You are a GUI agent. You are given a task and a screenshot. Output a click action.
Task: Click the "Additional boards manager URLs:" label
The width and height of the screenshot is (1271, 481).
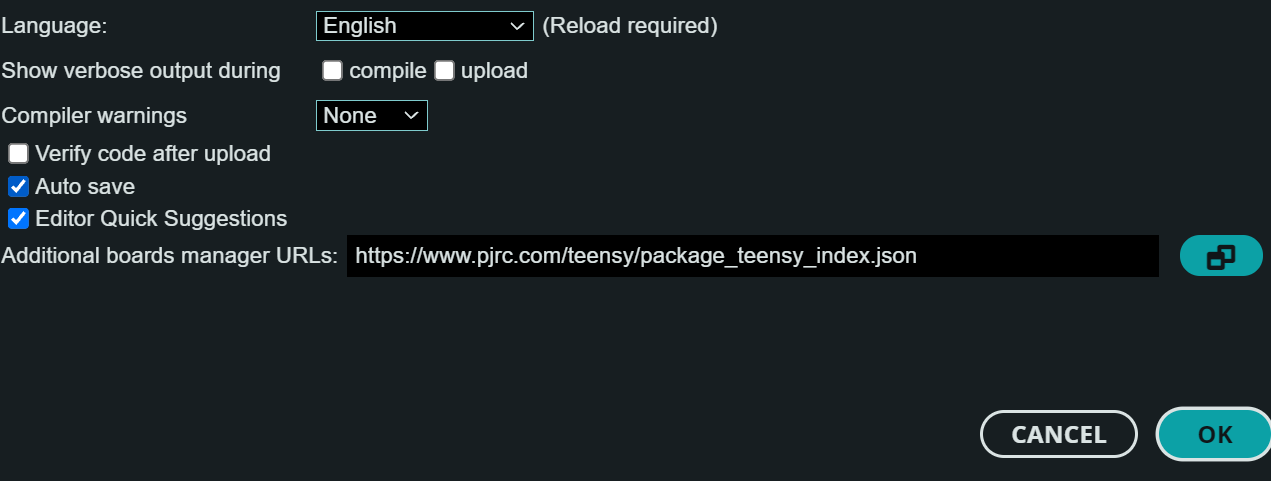pos(170,256)
